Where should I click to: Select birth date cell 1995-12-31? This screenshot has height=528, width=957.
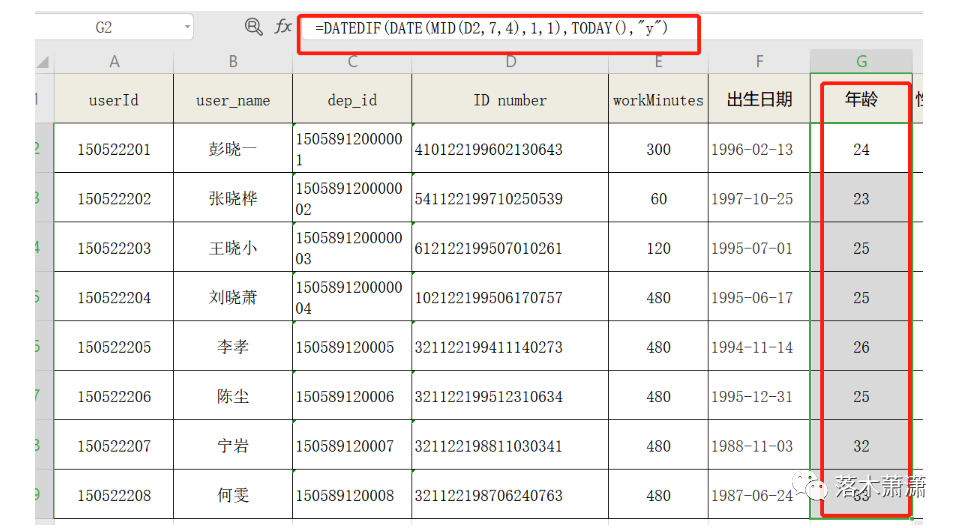[x=759, y=396]
